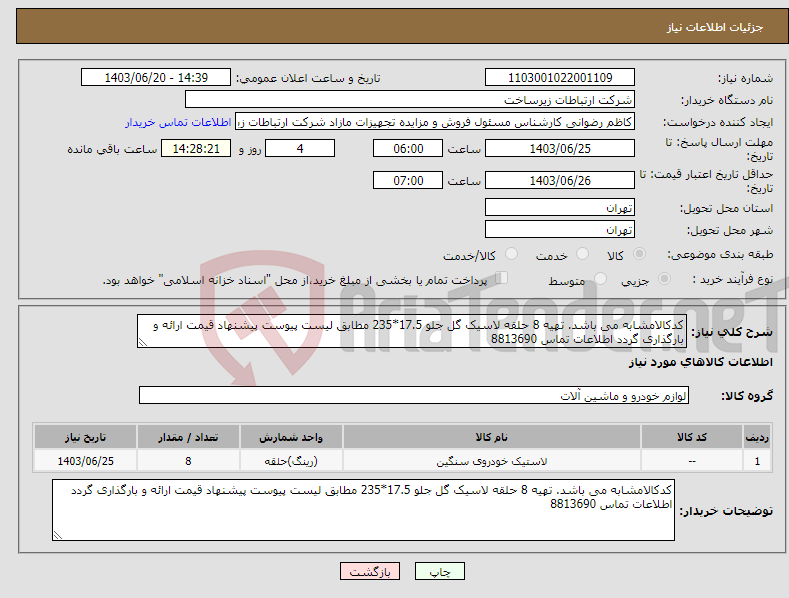This screenshot has height=598, width=789.
Task: Click the price validity hour field 07:00
Action: point(408,180)
